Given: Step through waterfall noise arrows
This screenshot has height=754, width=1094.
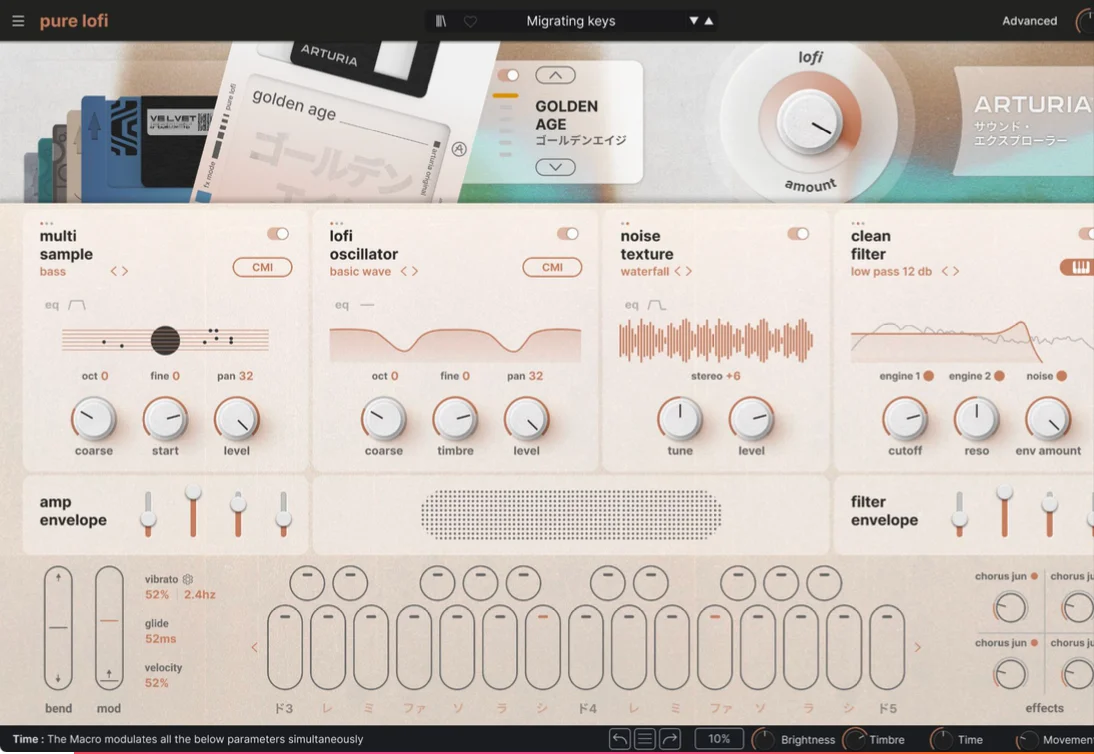Looking at the screenshot, I should [683, 271].
